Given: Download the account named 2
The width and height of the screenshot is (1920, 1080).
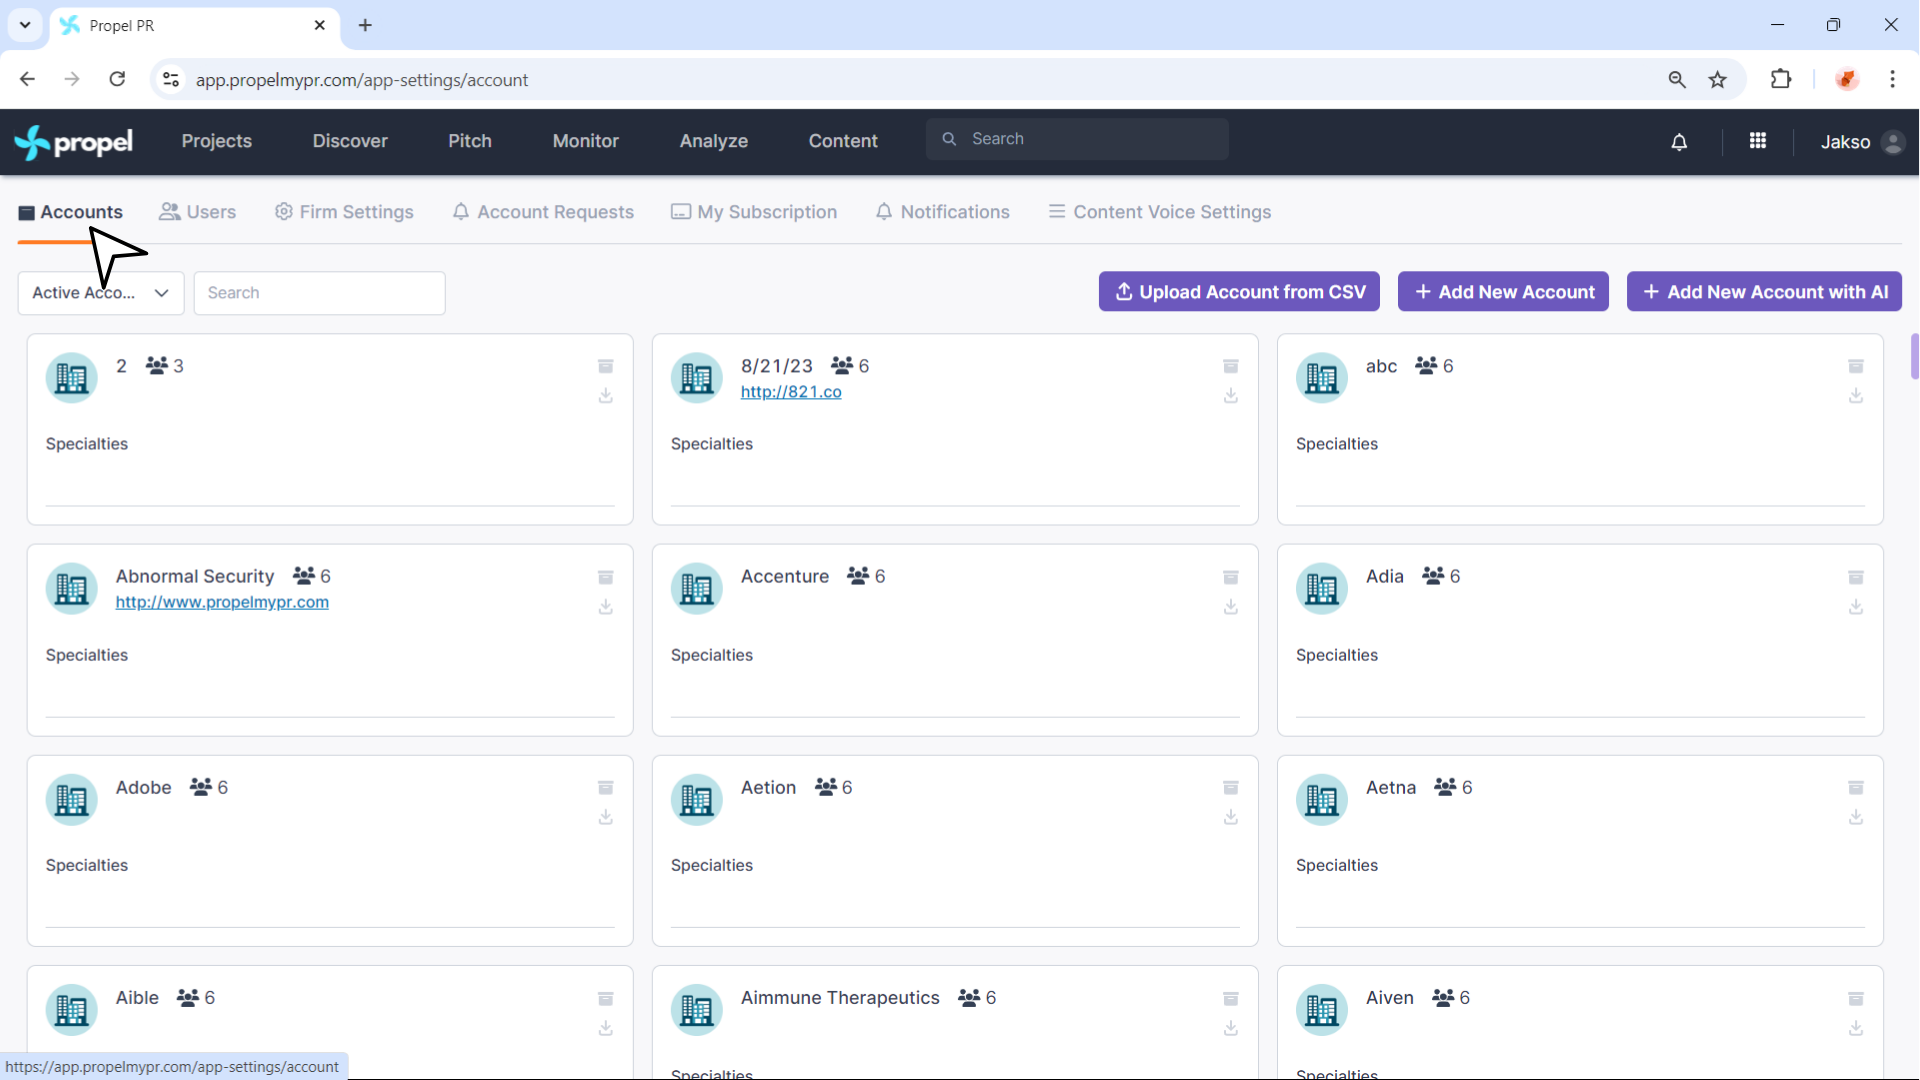Looking at the screenshot, I should point(606,396).
